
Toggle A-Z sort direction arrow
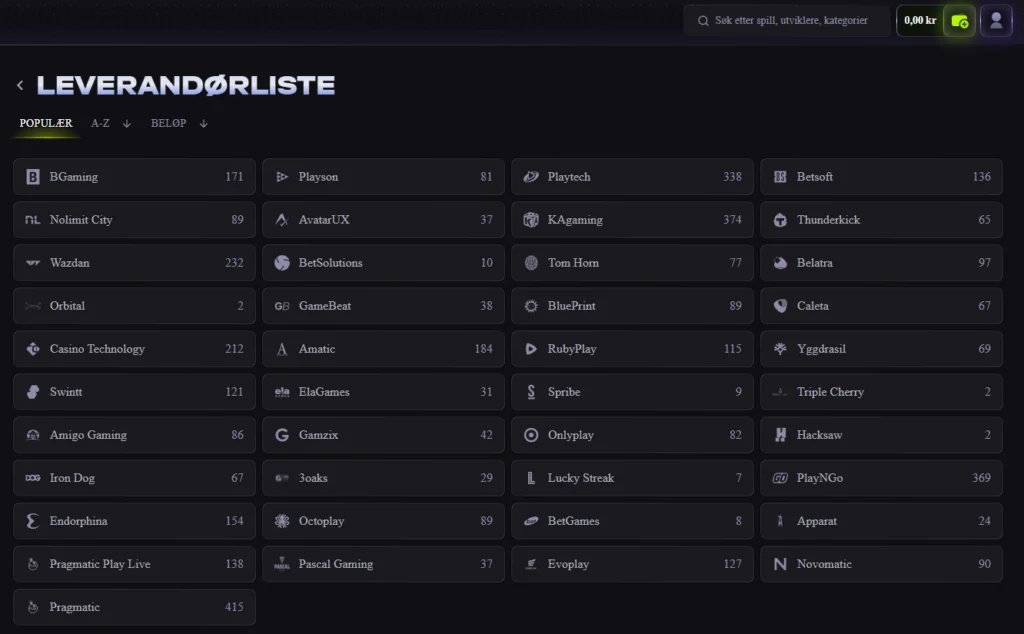[127, 123]
